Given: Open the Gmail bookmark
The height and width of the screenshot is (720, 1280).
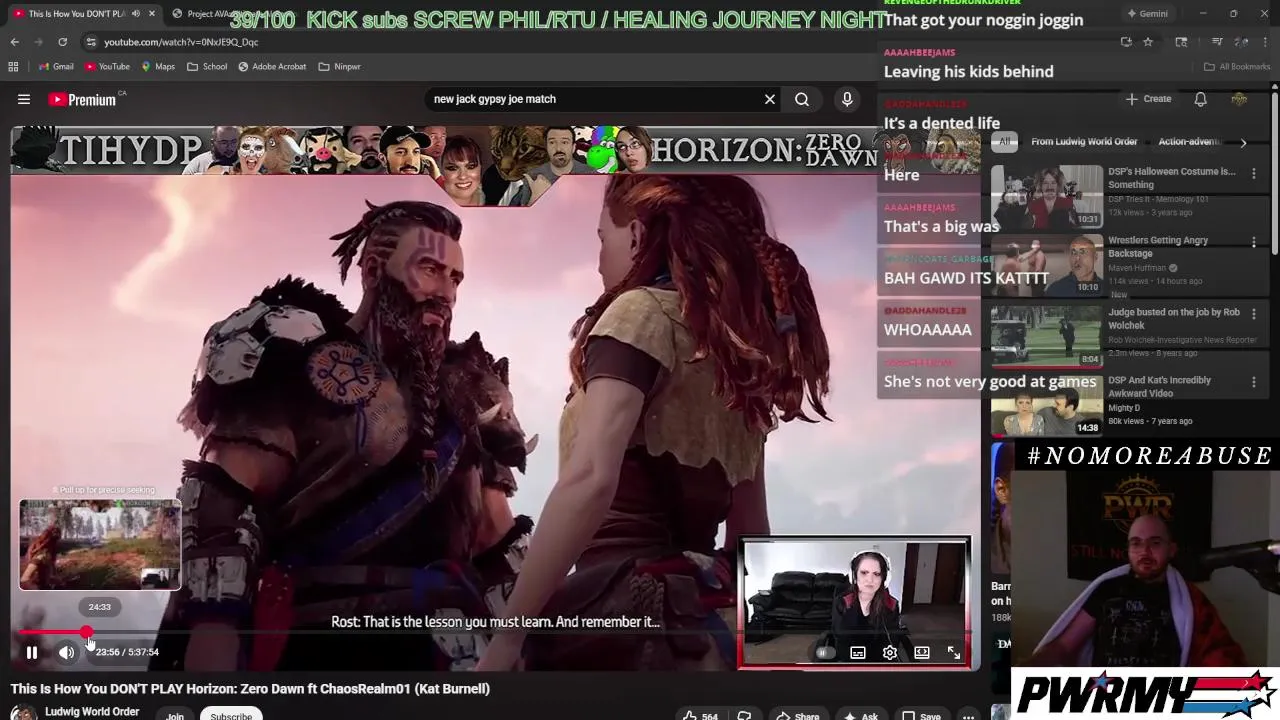Looking at the screenshot, I should tap(56, 67).
